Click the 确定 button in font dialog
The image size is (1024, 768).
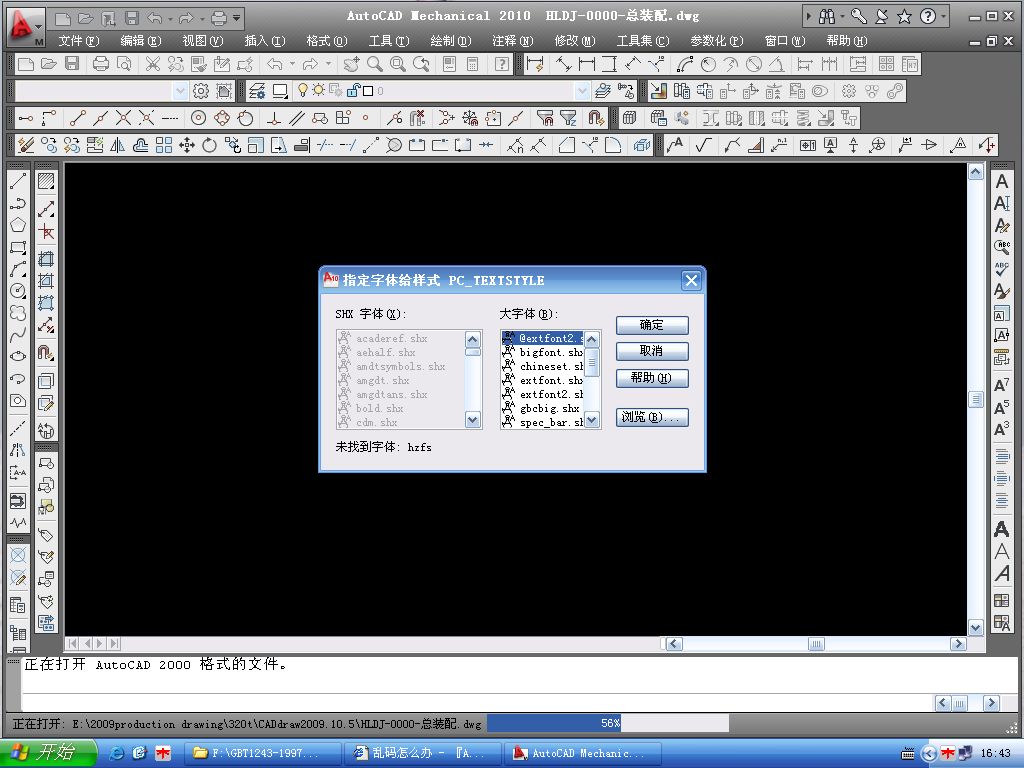[652, 325]
